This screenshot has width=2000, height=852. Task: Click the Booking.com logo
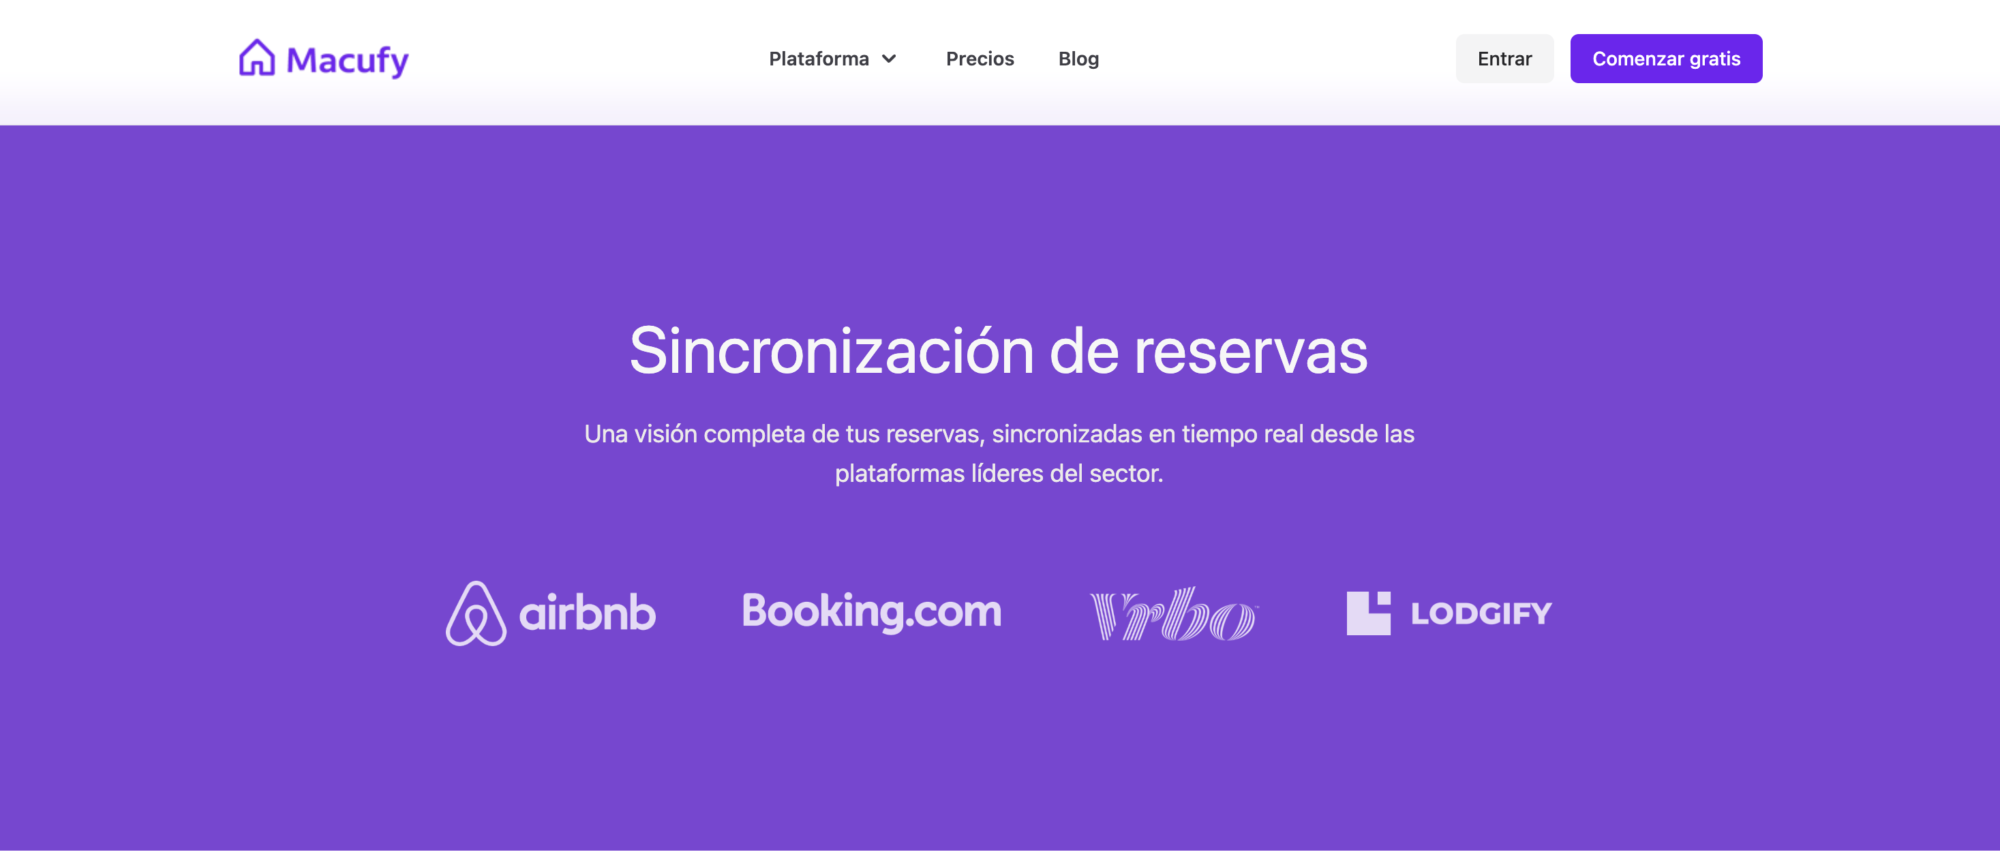click(x=871, y=611)
